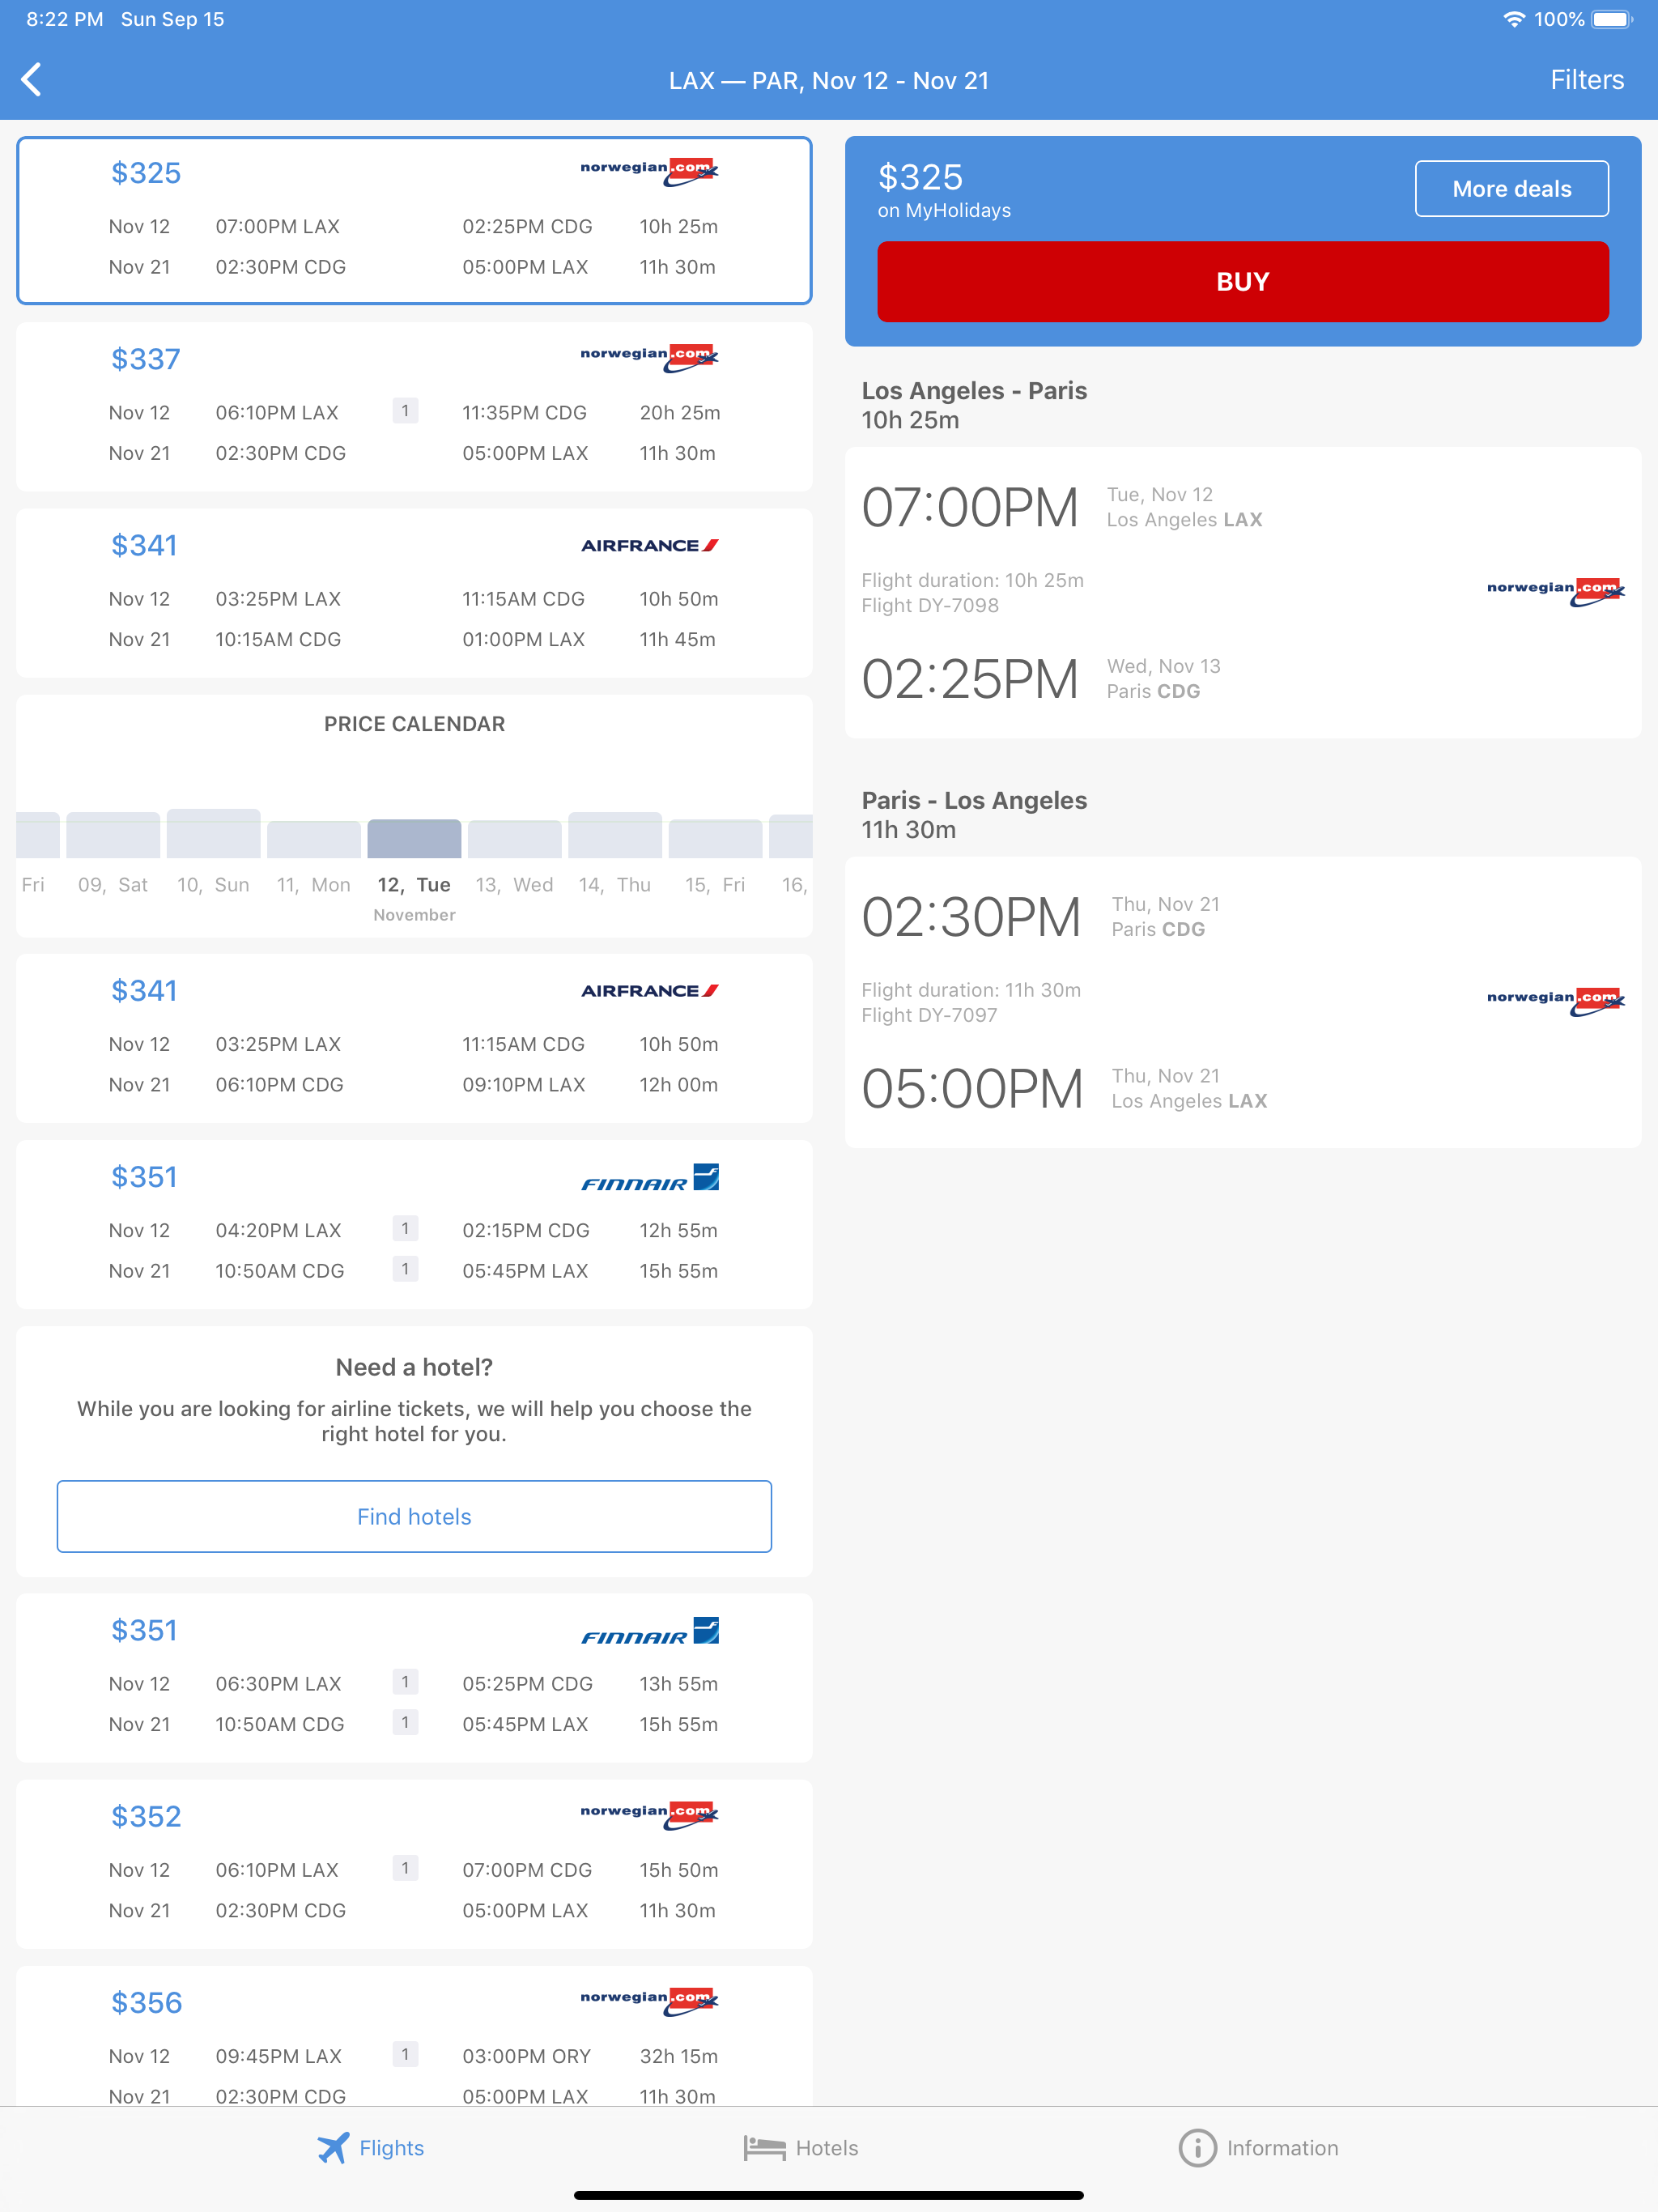This screenshot has height=2212, width=1658.
Task: Tap the stop badge on the $352 flight
Action: [x=405, y=1868]
